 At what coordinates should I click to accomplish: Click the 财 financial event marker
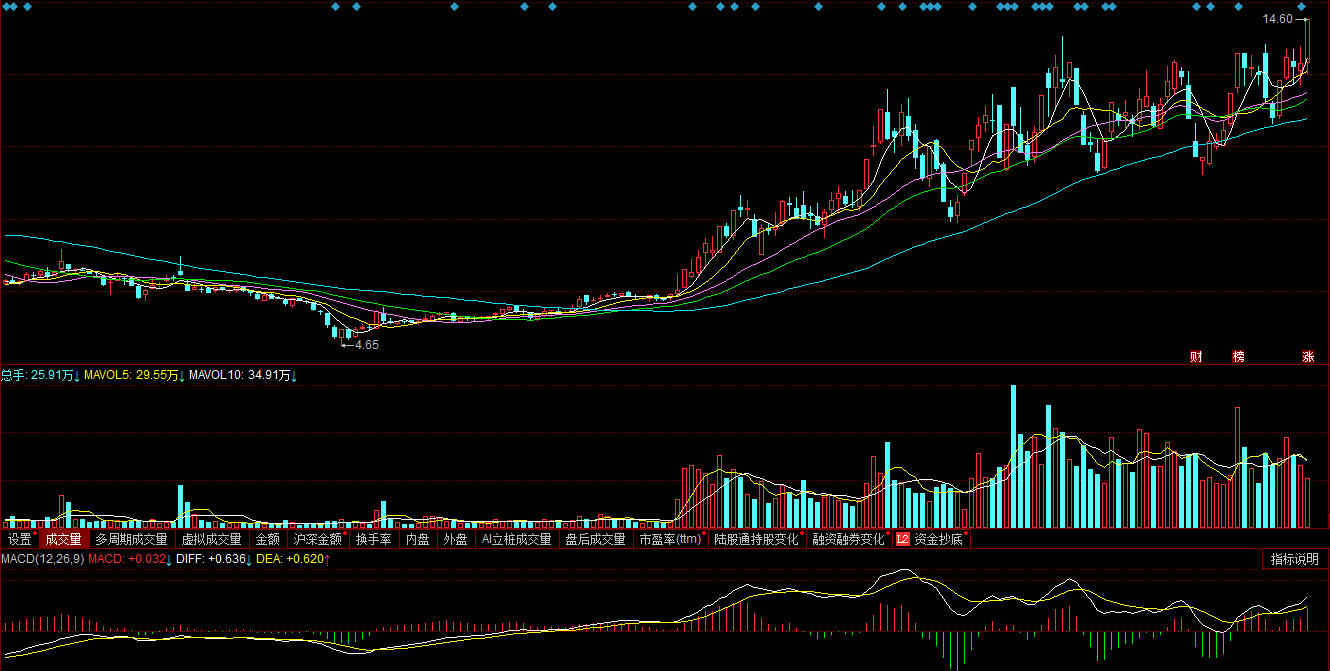tap(1195, 357)
